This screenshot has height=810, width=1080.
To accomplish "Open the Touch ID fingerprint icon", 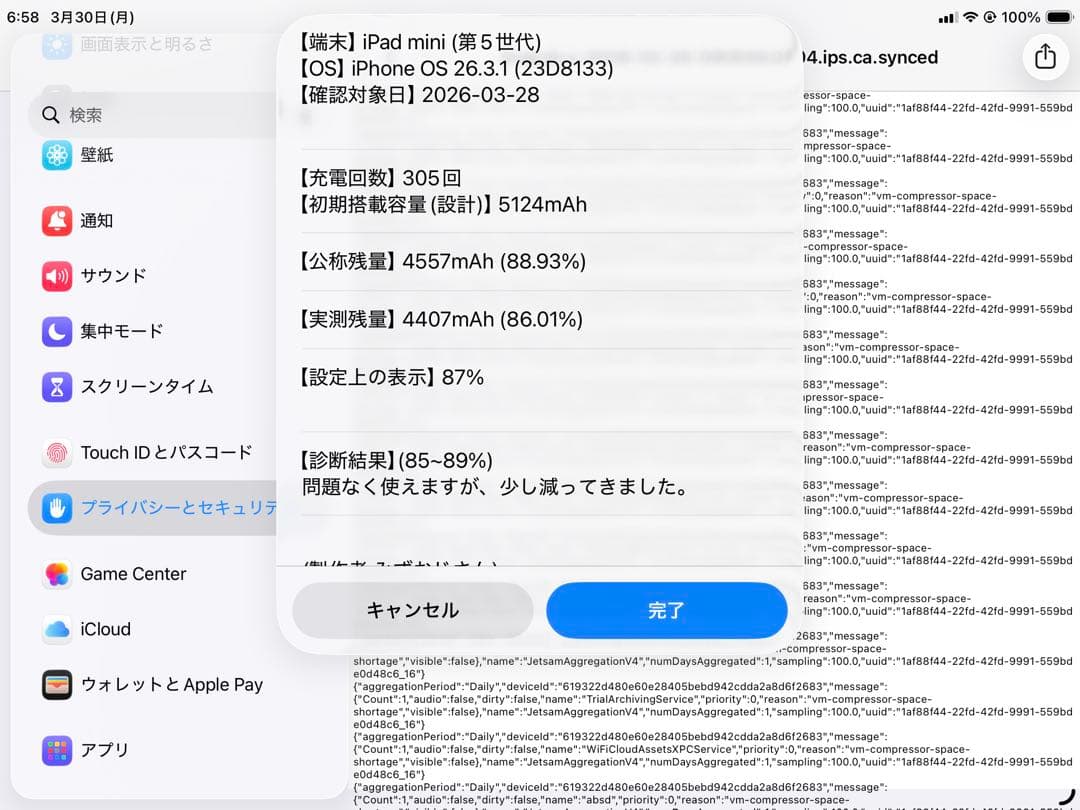I will 56,453.
